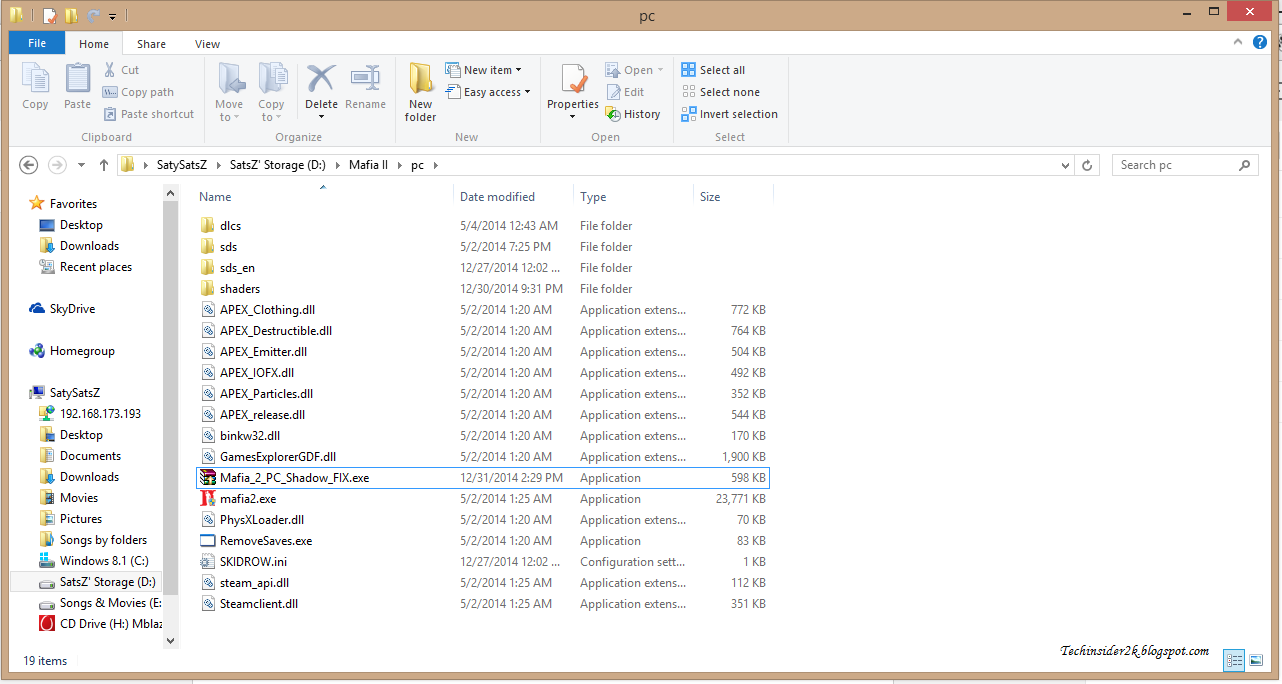
Task: Switch to the View ribbon tab
Action: (208, 44)
